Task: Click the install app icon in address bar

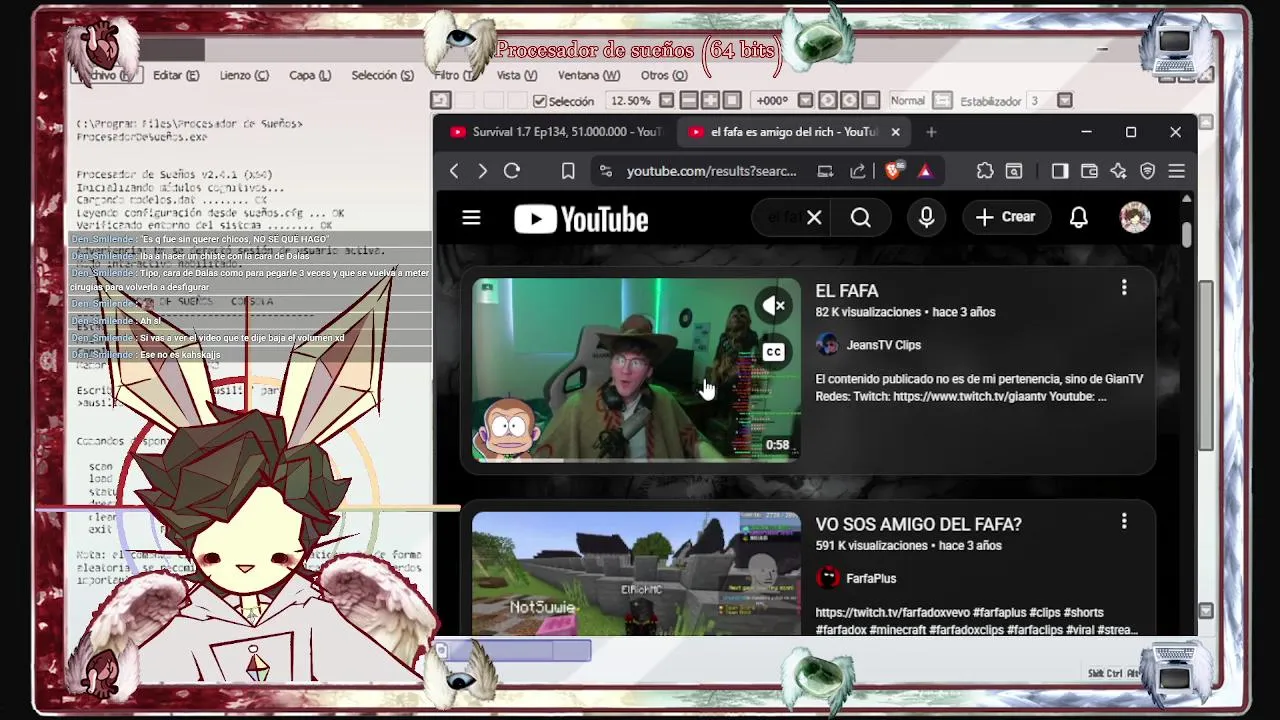Action: pos(825,171)
